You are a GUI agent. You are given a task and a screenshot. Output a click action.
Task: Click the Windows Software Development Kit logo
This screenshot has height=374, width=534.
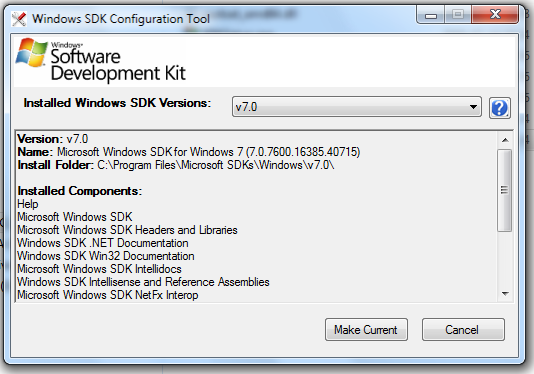point(101,60)
